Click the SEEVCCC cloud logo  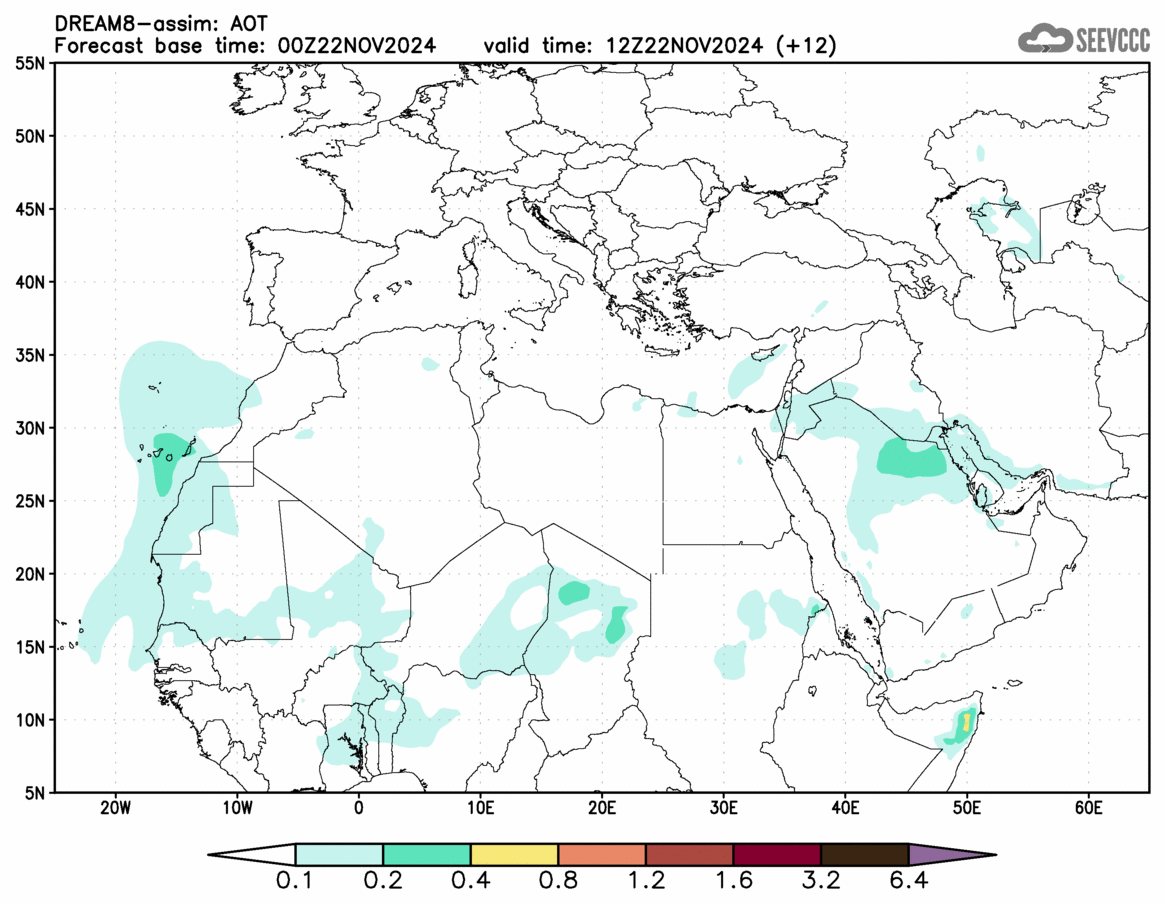click(x=1083, y=39)
